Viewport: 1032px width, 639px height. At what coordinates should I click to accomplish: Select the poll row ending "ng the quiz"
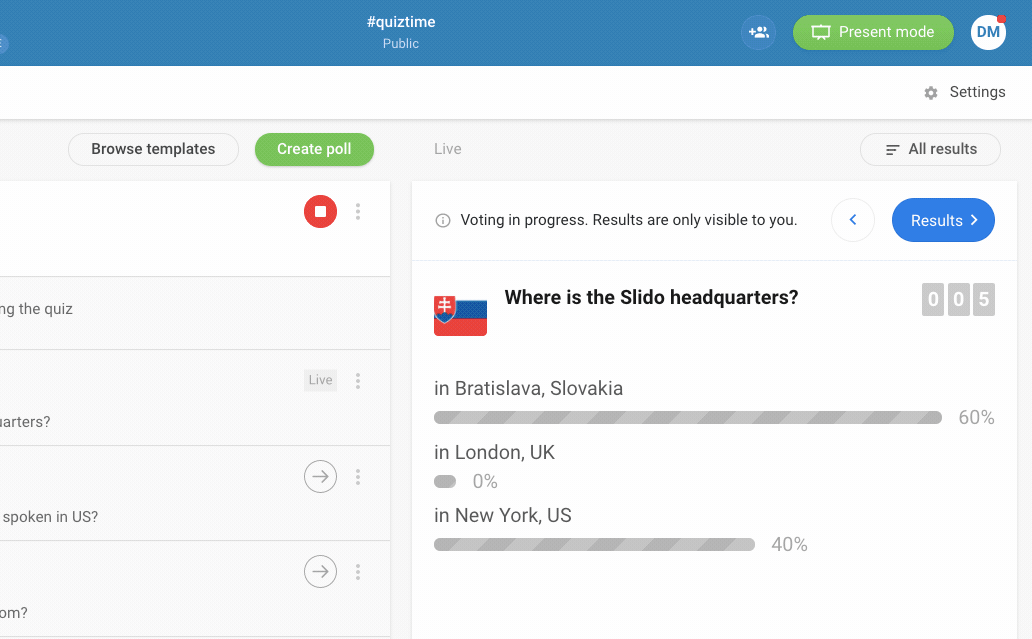[195, 313]
